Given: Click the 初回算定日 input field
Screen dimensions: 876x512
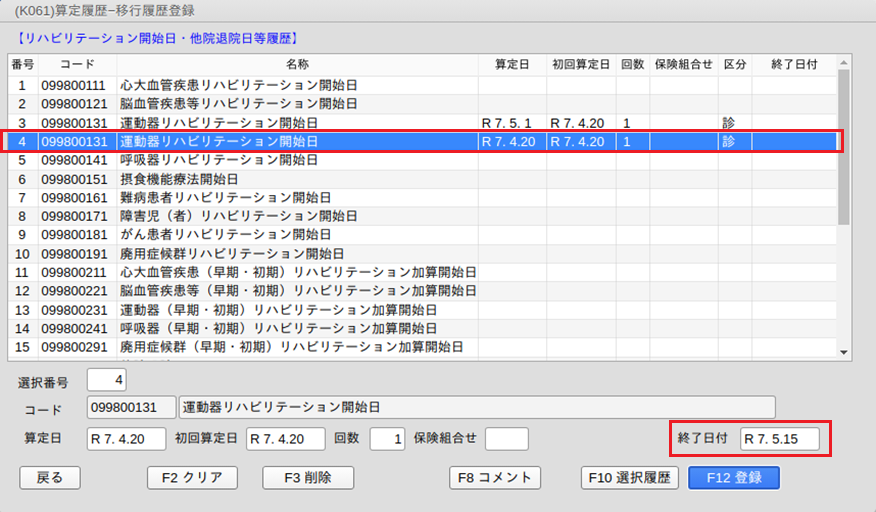Looking at the screenshot, I should click(x=286, y=438).
